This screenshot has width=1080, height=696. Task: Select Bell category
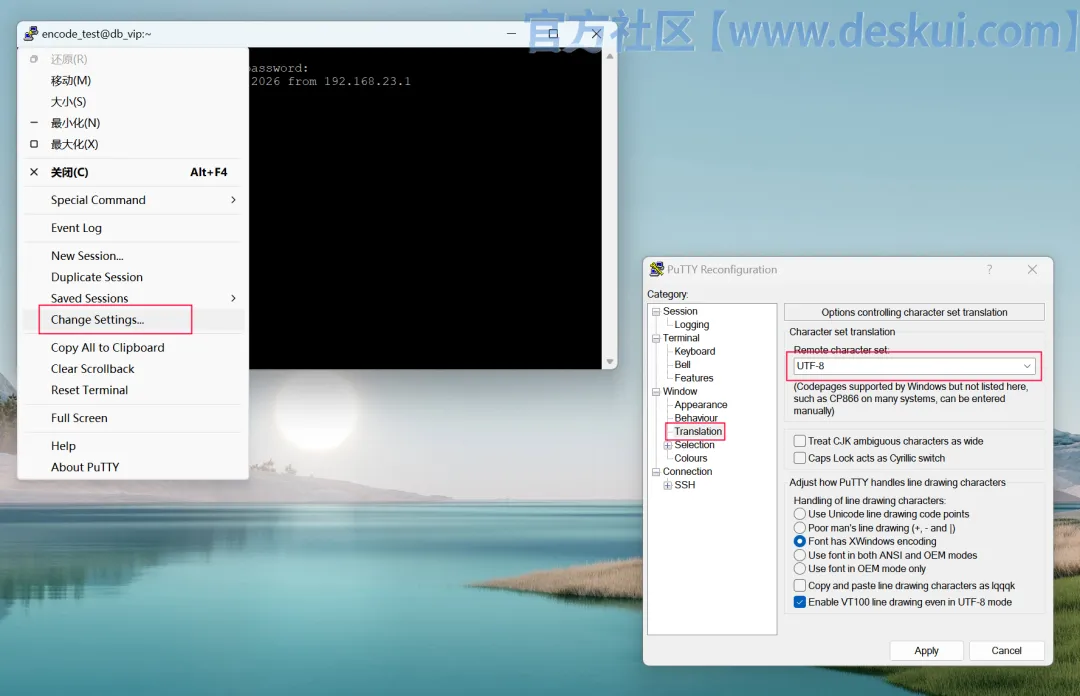pyautogui.click(x=682, y=365)
